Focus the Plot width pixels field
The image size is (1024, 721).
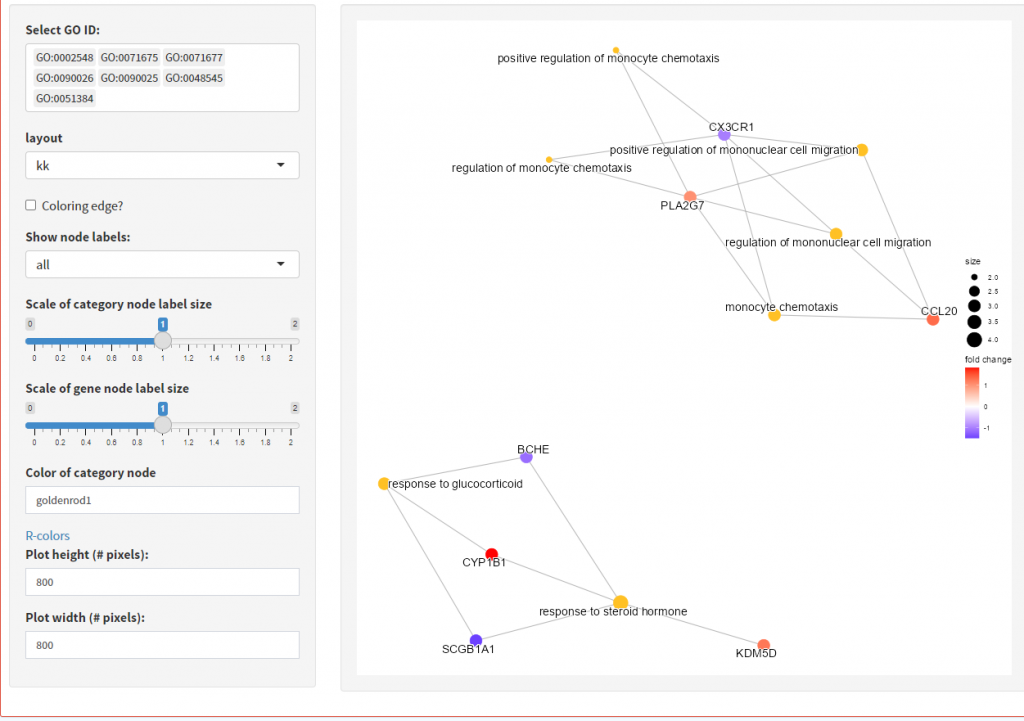(162, 645)
